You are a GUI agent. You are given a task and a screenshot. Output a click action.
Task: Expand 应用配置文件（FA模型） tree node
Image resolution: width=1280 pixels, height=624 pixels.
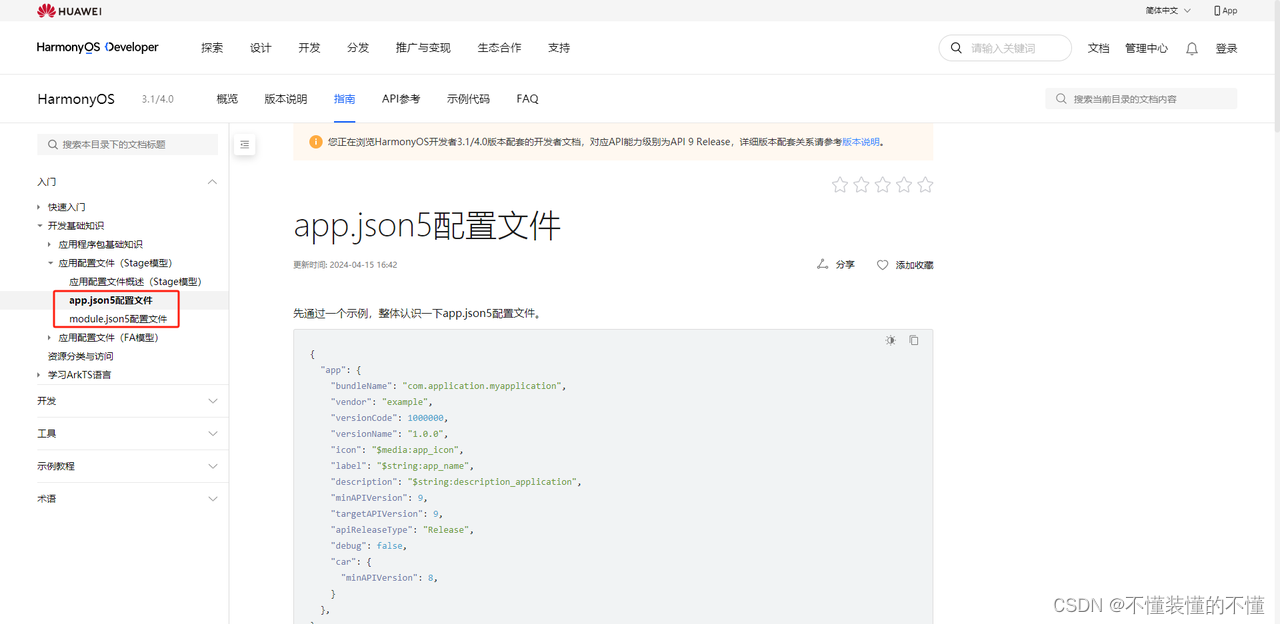50,338
